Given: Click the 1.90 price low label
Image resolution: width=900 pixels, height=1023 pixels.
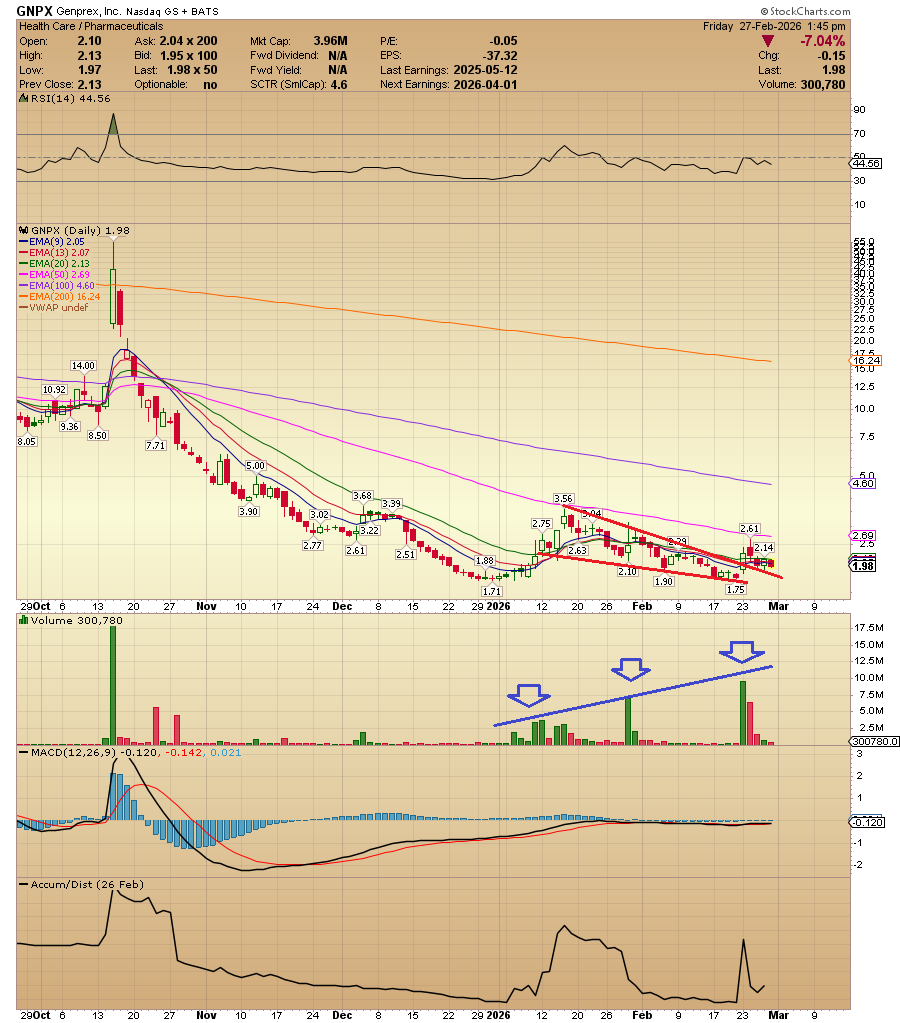Looking at the screenshot, I should pos(664,581).
